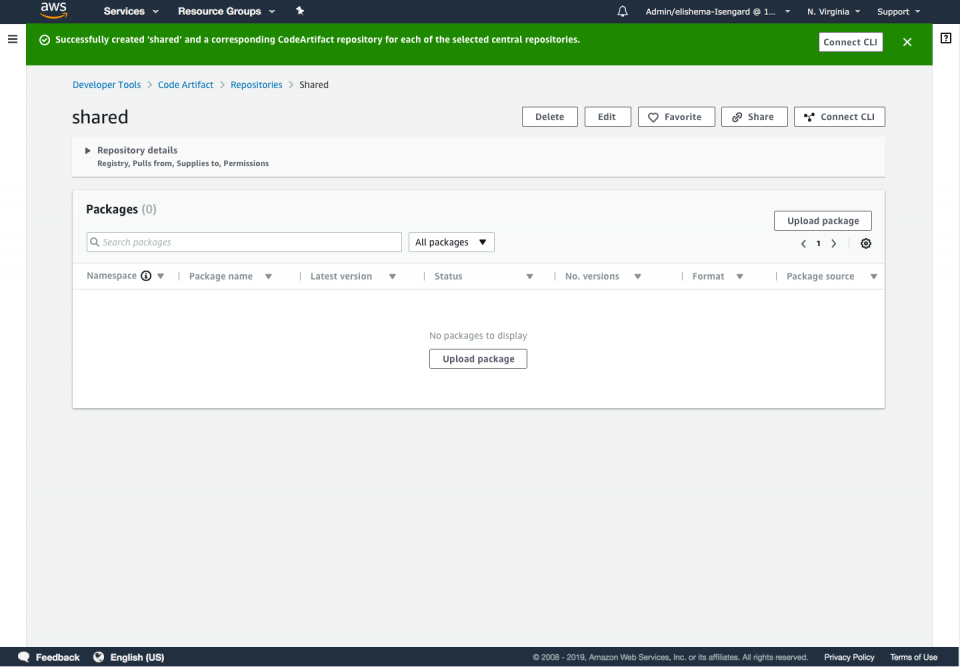Open the AWS home logo
This screenshot has height=667, width=960.
tap(54, 10)
